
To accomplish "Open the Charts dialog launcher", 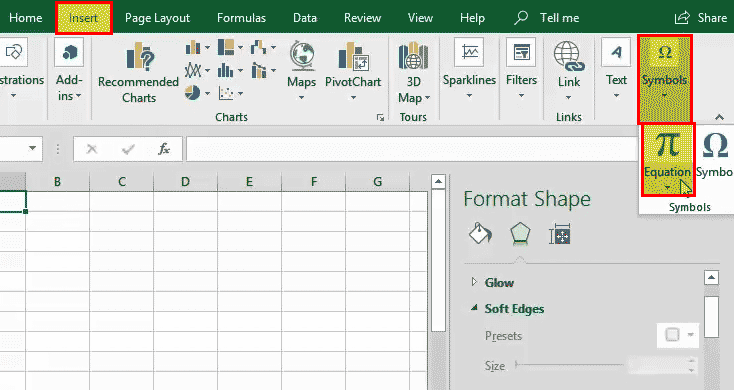I will click(x=380, y=118).
